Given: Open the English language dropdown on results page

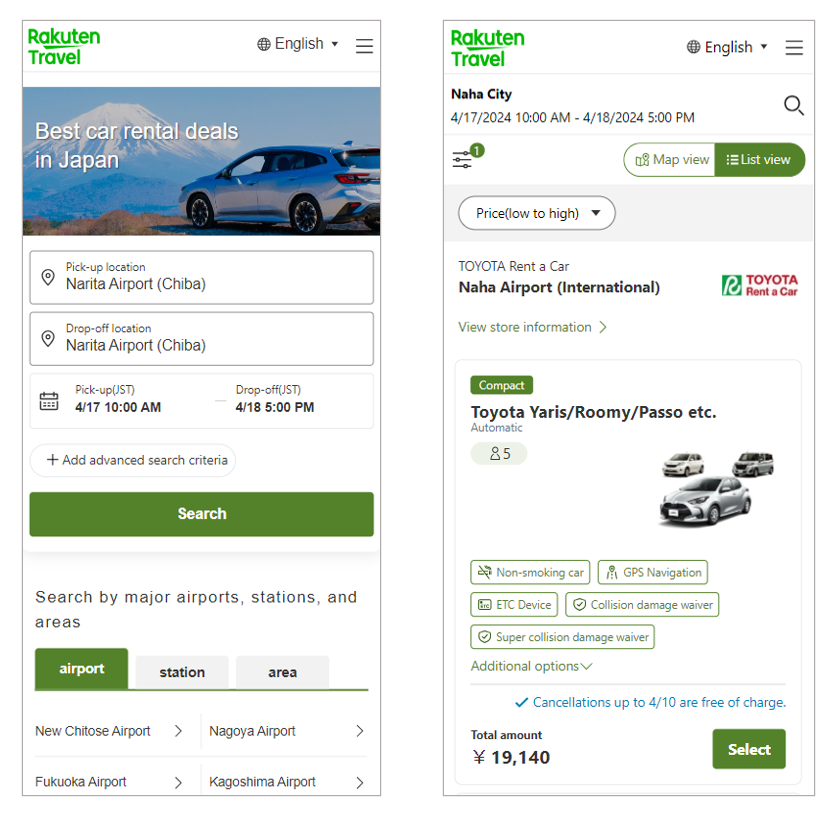Looking at the screenshot, I should tap(727, 47).
